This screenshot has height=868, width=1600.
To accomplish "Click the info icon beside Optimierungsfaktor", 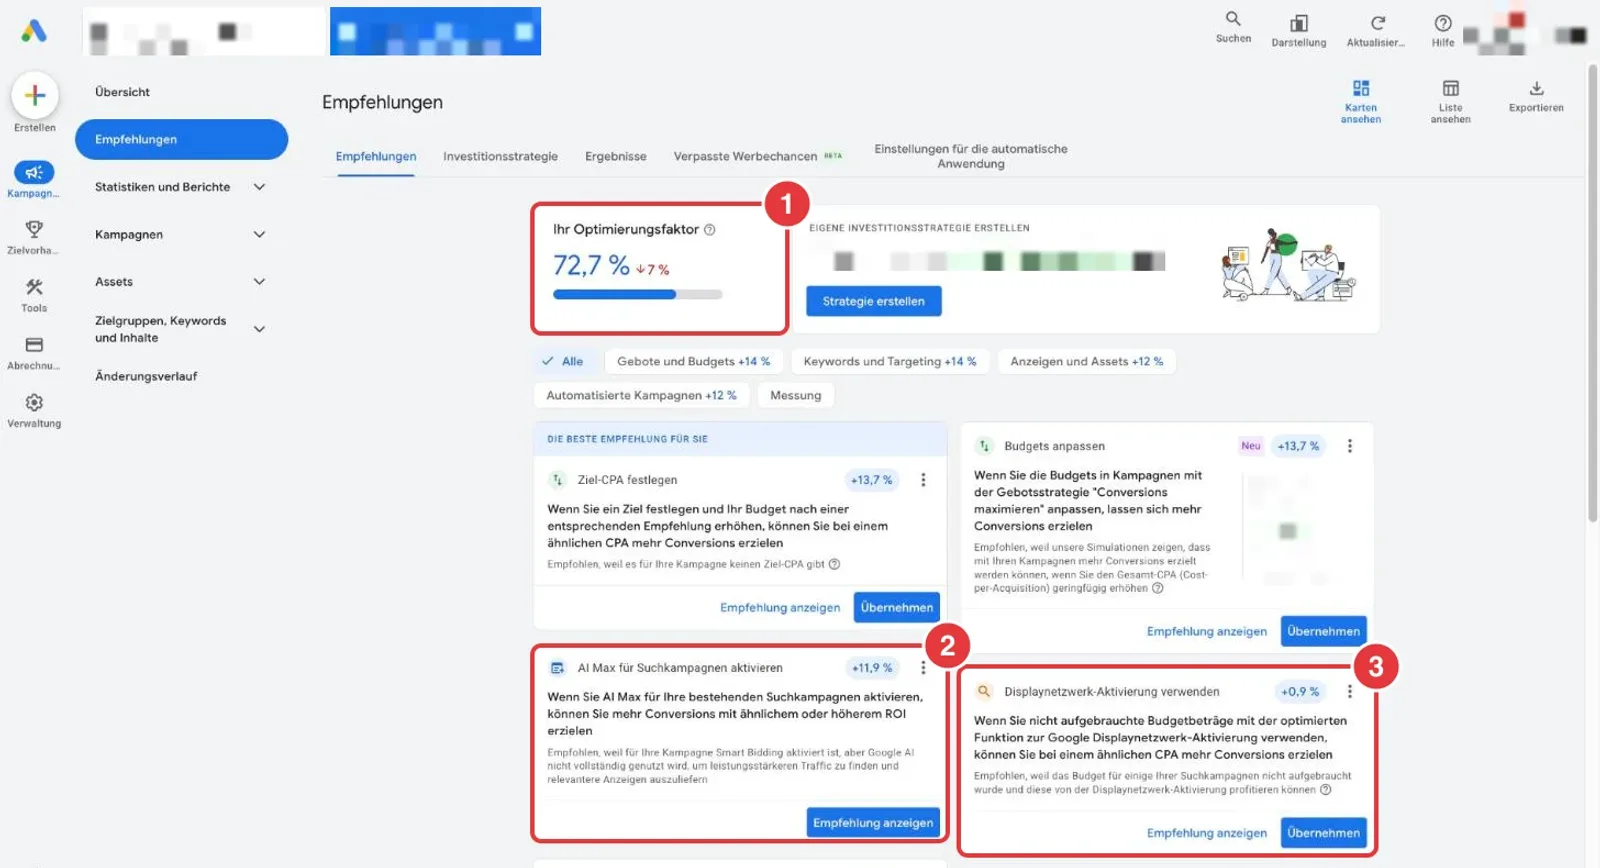I will click(709, 230).
